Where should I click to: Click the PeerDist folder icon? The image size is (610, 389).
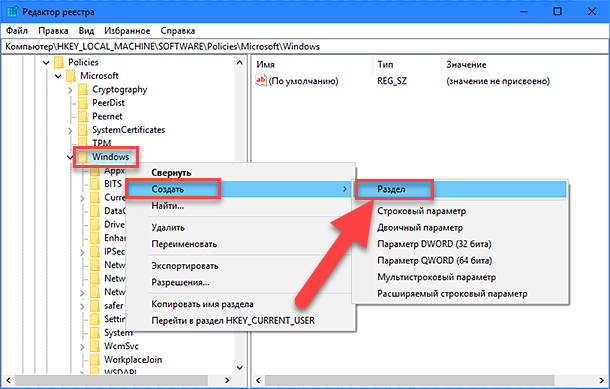(83, 103)
